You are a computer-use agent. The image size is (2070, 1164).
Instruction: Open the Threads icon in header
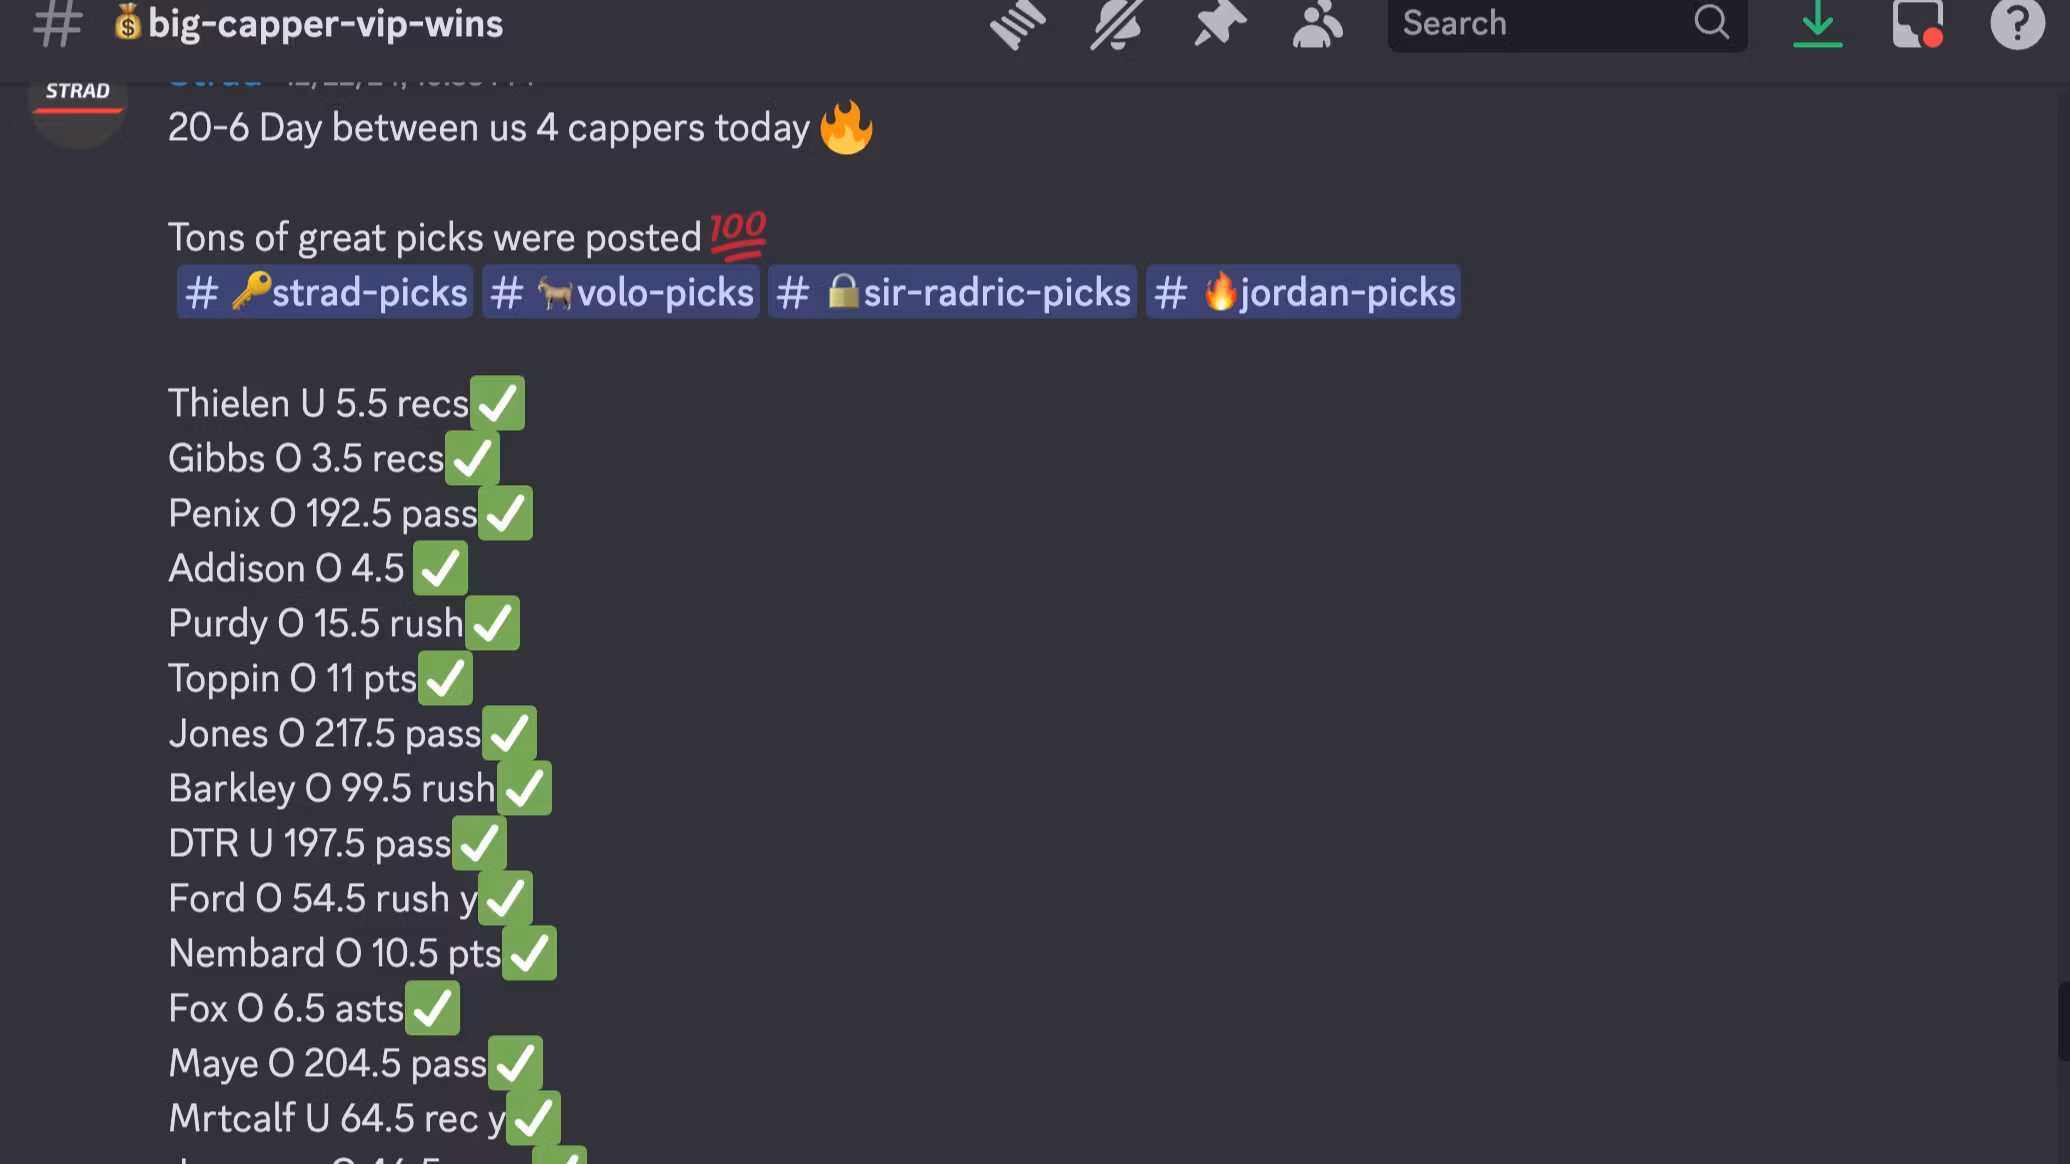point(1017,24)
